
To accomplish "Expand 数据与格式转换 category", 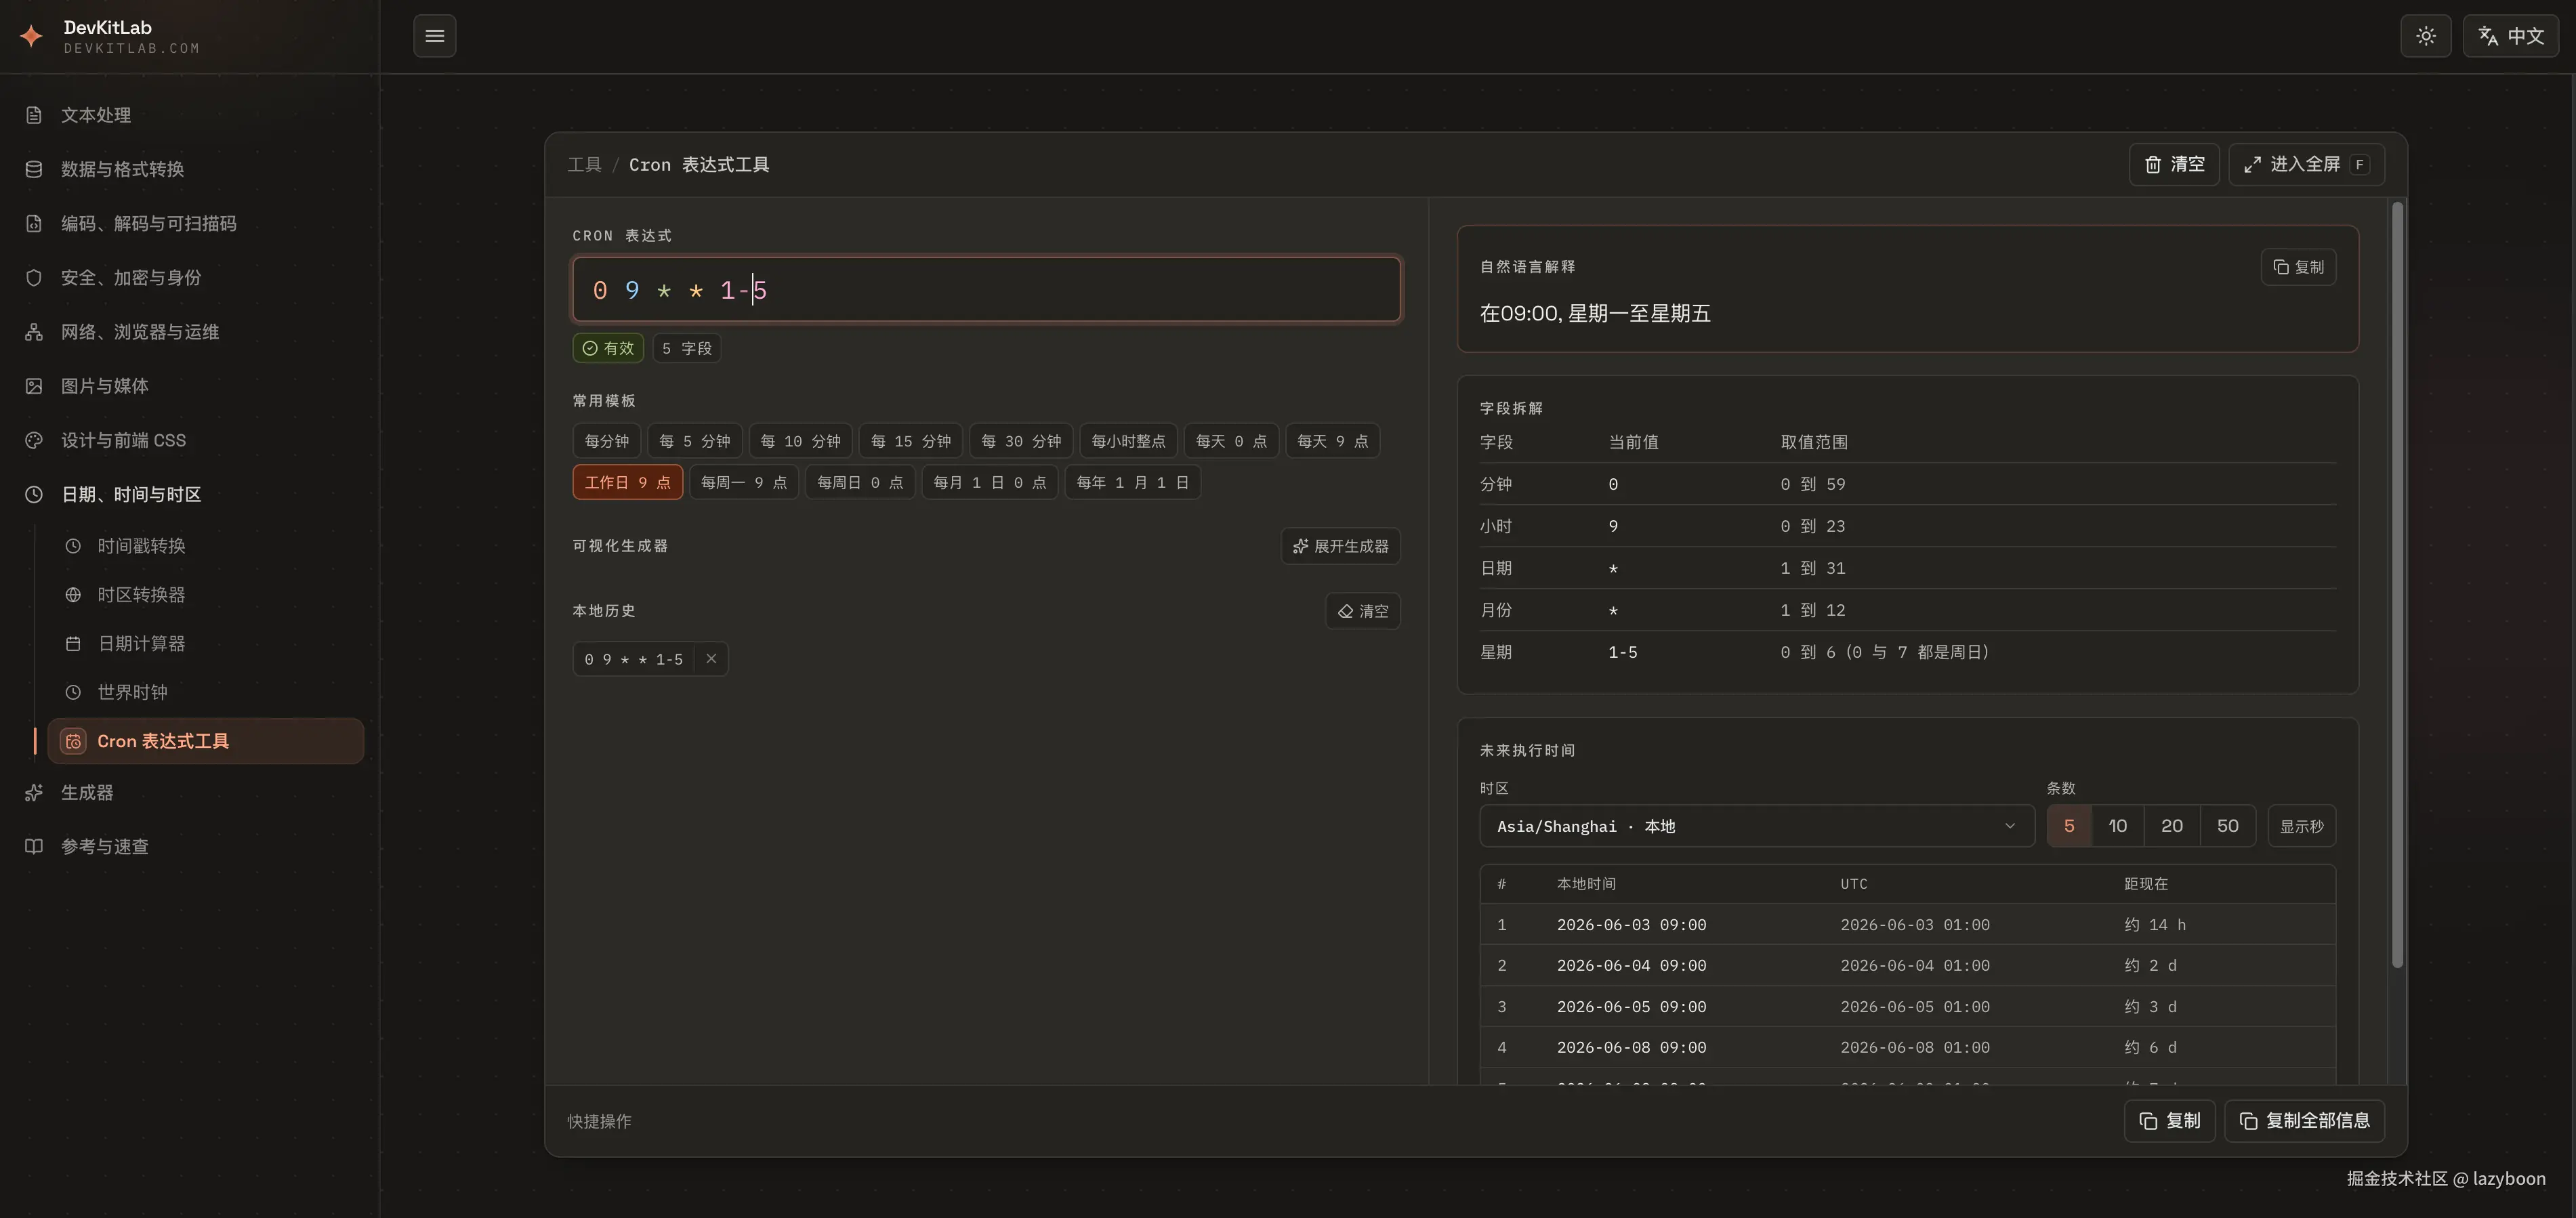I will pos(190,169).
